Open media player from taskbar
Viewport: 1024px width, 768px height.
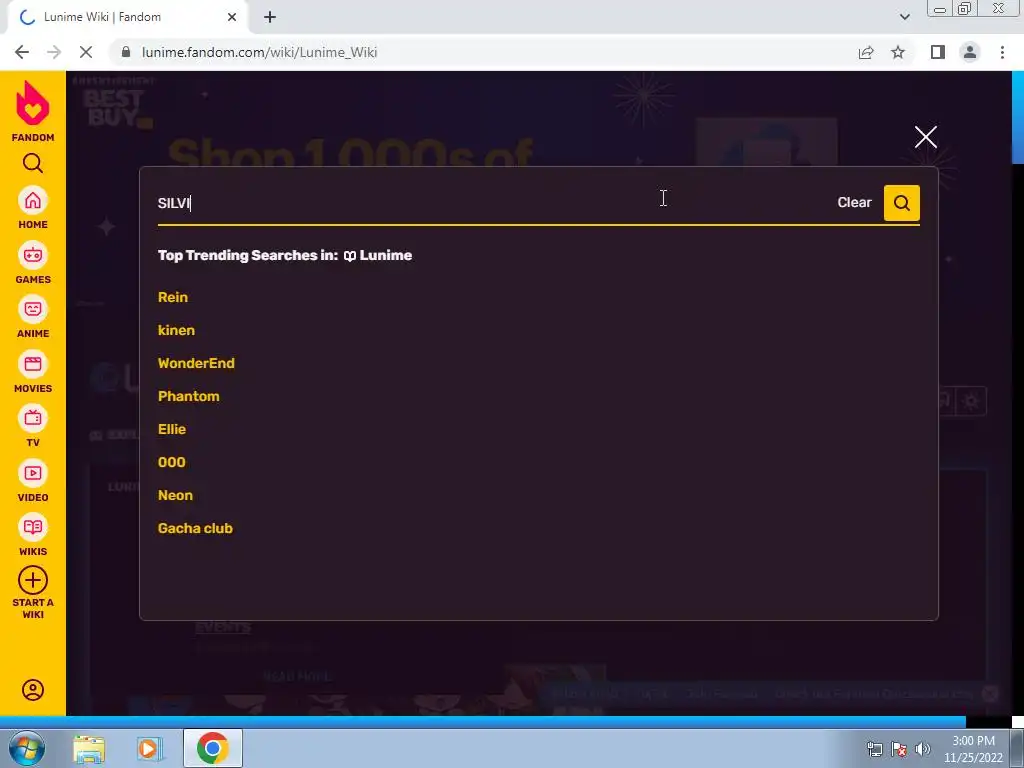coord(150,748)
